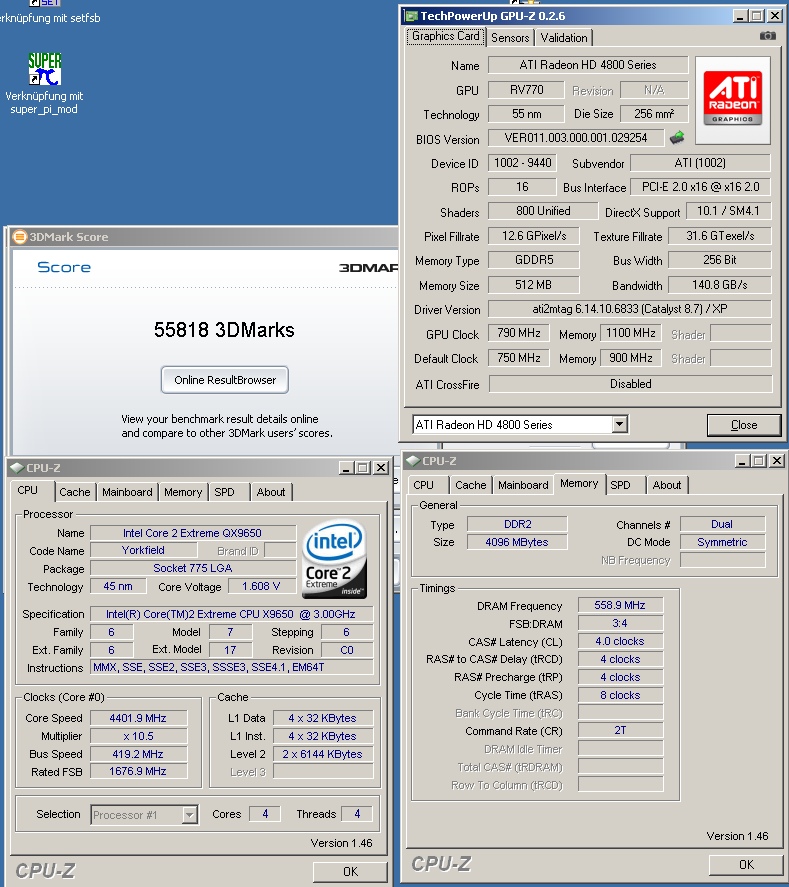Close the left CPU-Z window
Viewport: 789px width, 887px height.
click(x=381, y=468)
